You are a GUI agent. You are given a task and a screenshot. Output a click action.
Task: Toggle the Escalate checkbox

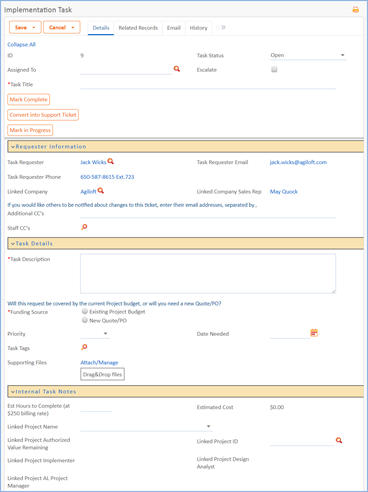pyautogui.click(x=274, y=69)
